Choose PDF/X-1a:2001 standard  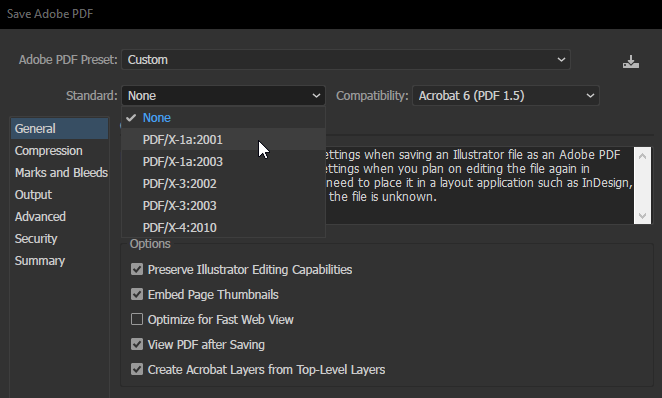[x=223, y=140]
